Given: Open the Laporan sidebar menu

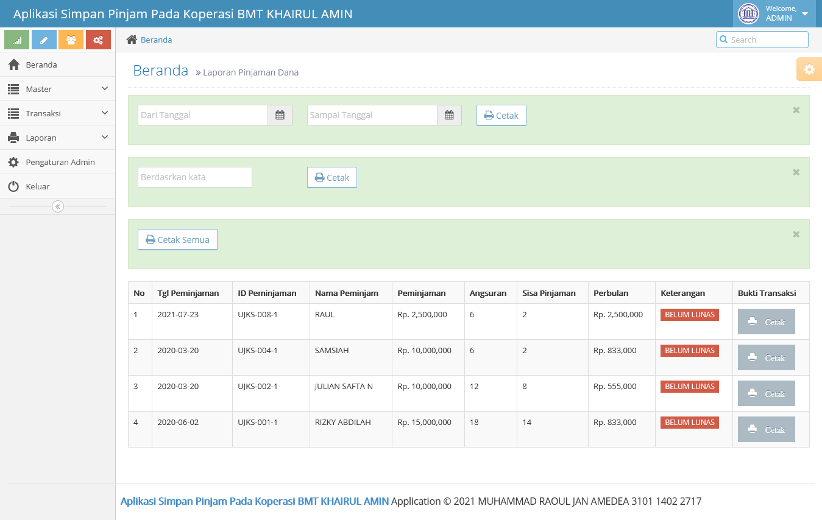Looking at the screenshot, I should (58, 138).
